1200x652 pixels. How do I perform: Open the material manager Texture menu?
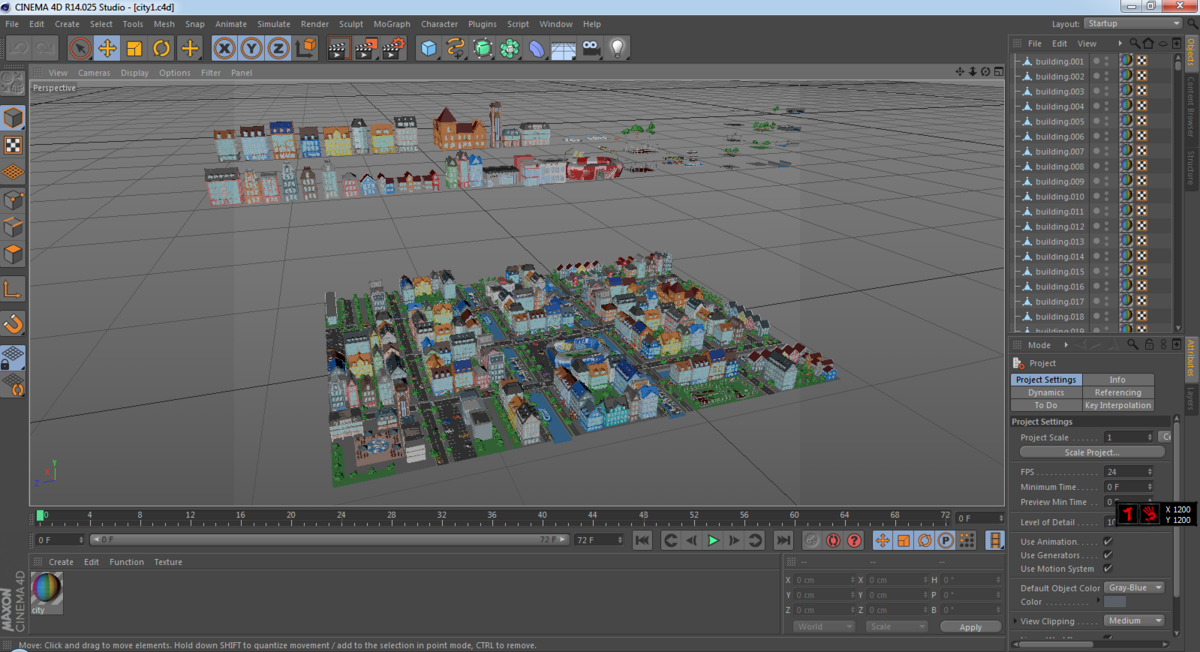168,562
